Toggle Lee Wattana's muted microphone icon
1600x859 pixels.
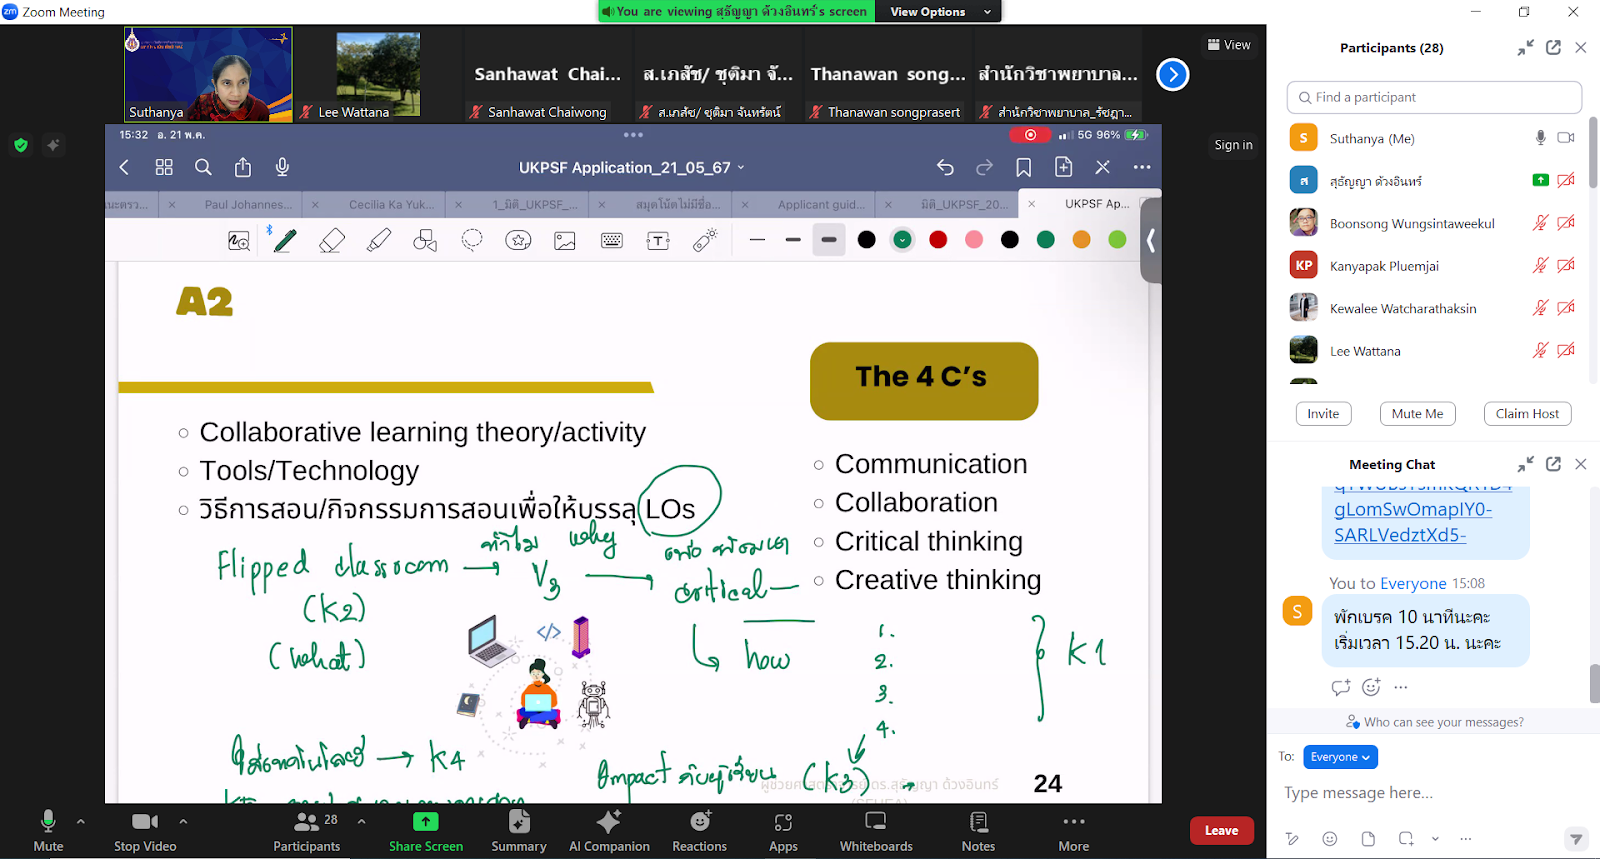(1541, 350)
